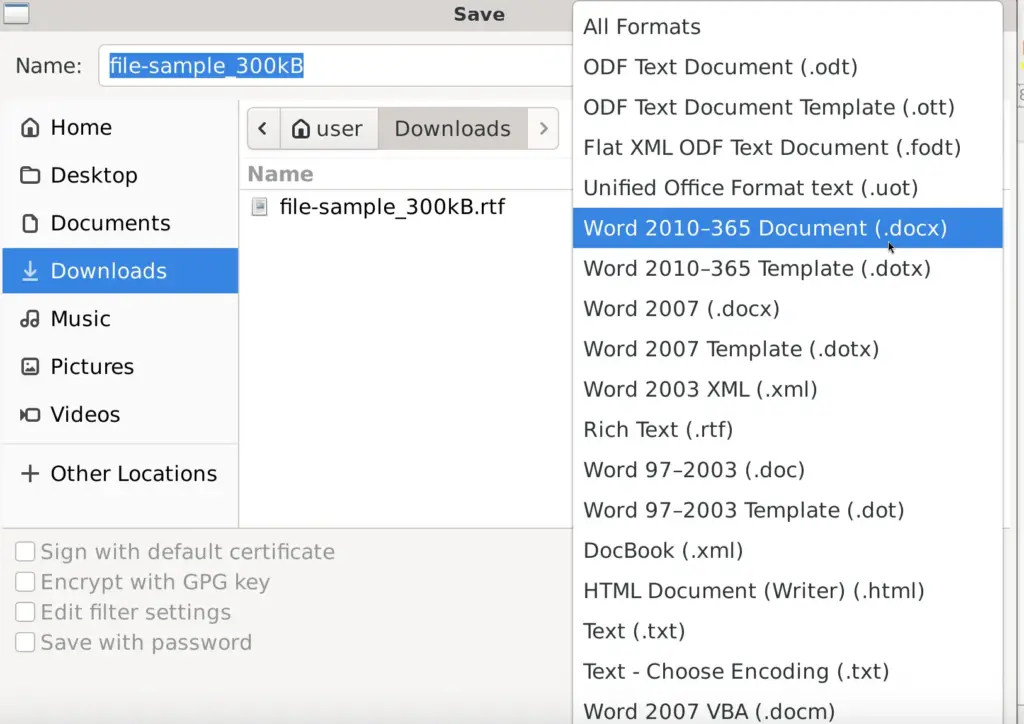Click the Name field with file-sample_300kB

point(335,65)
